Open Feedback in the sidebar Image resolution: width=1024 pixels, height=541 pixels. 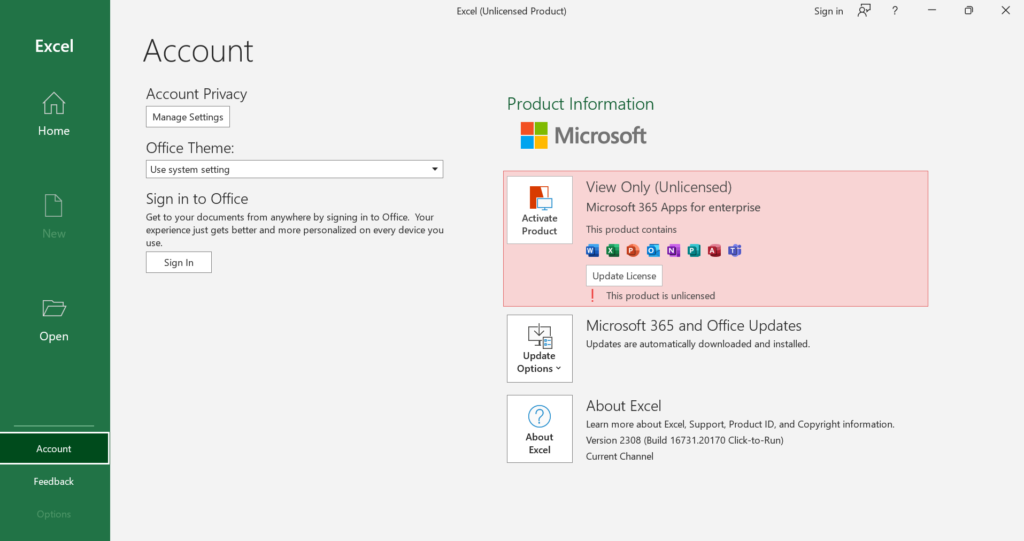point(54,481)
